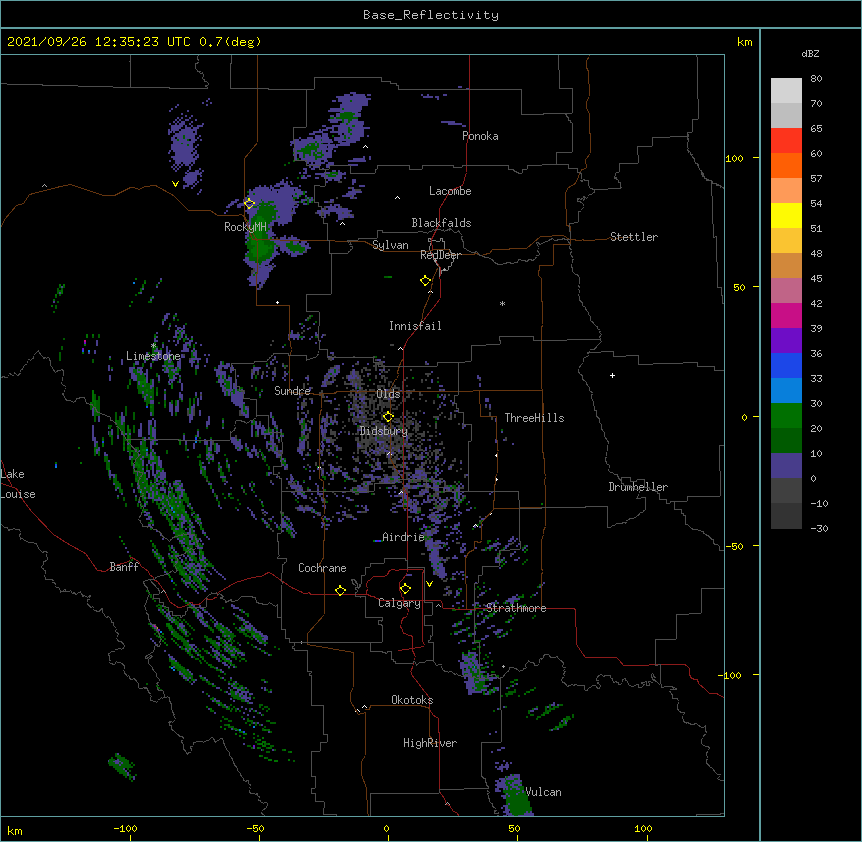Click the white plus marker north of Drumheller
Image resolution: width=862 pixels, height=842 pixels.
(x=612, y=375)
